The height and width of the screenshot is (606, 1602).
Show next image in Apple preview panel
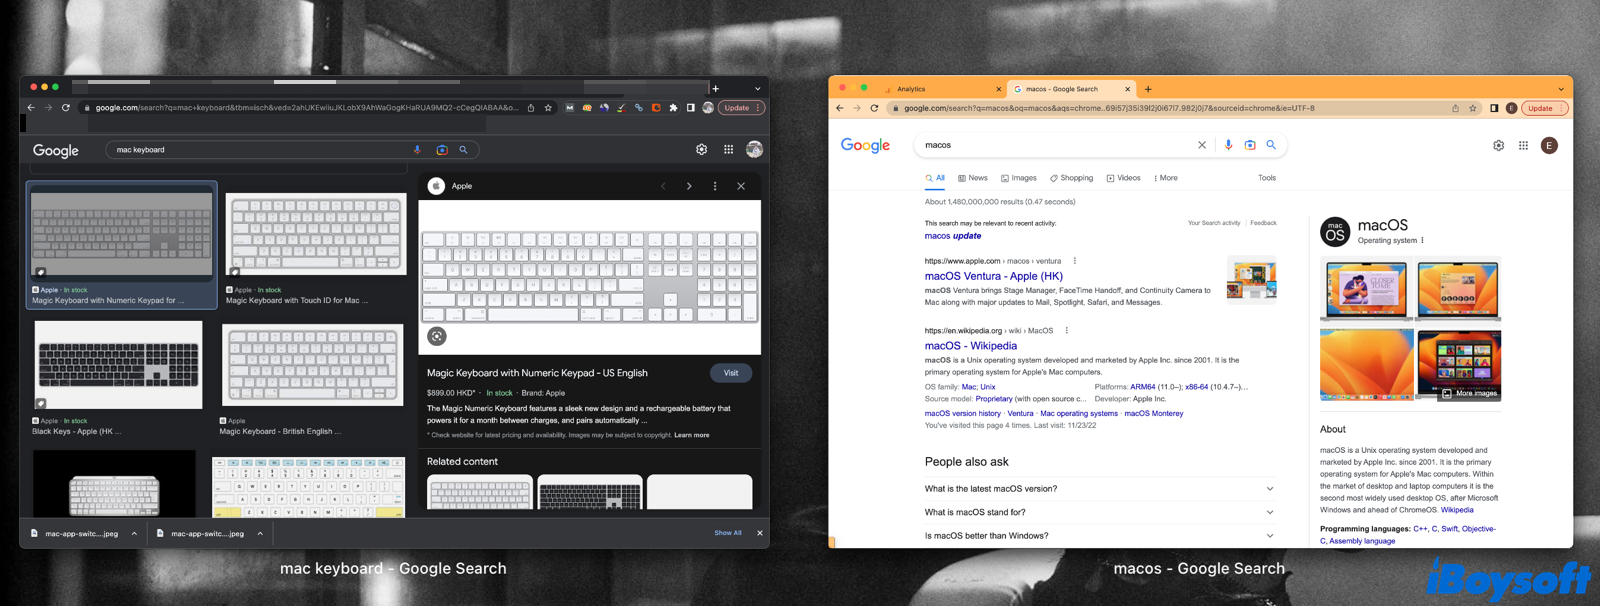[x=689, y=186]
